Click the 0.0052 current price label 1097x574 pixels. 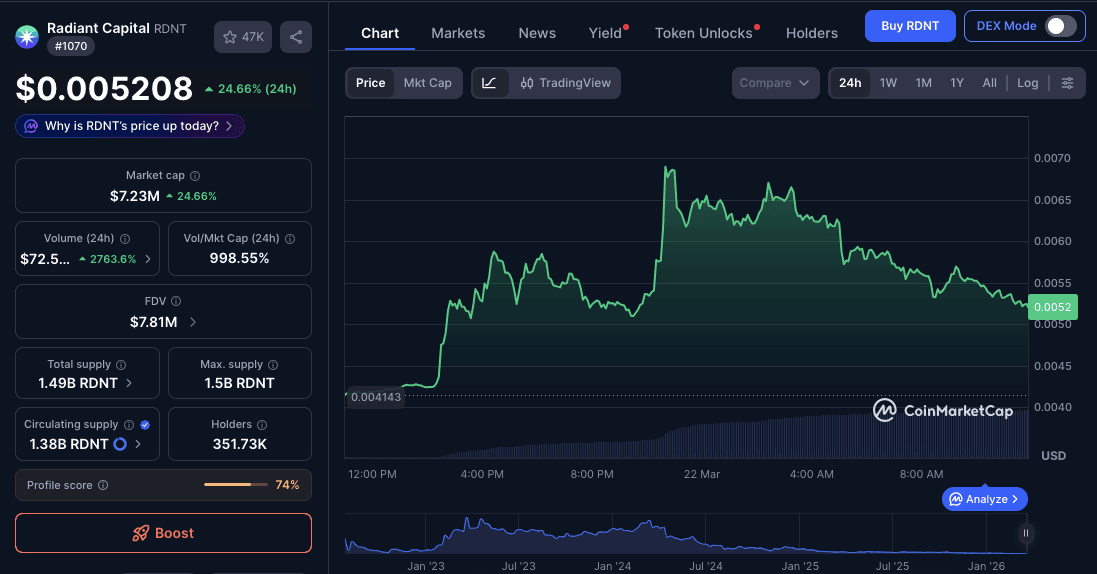1052,307
